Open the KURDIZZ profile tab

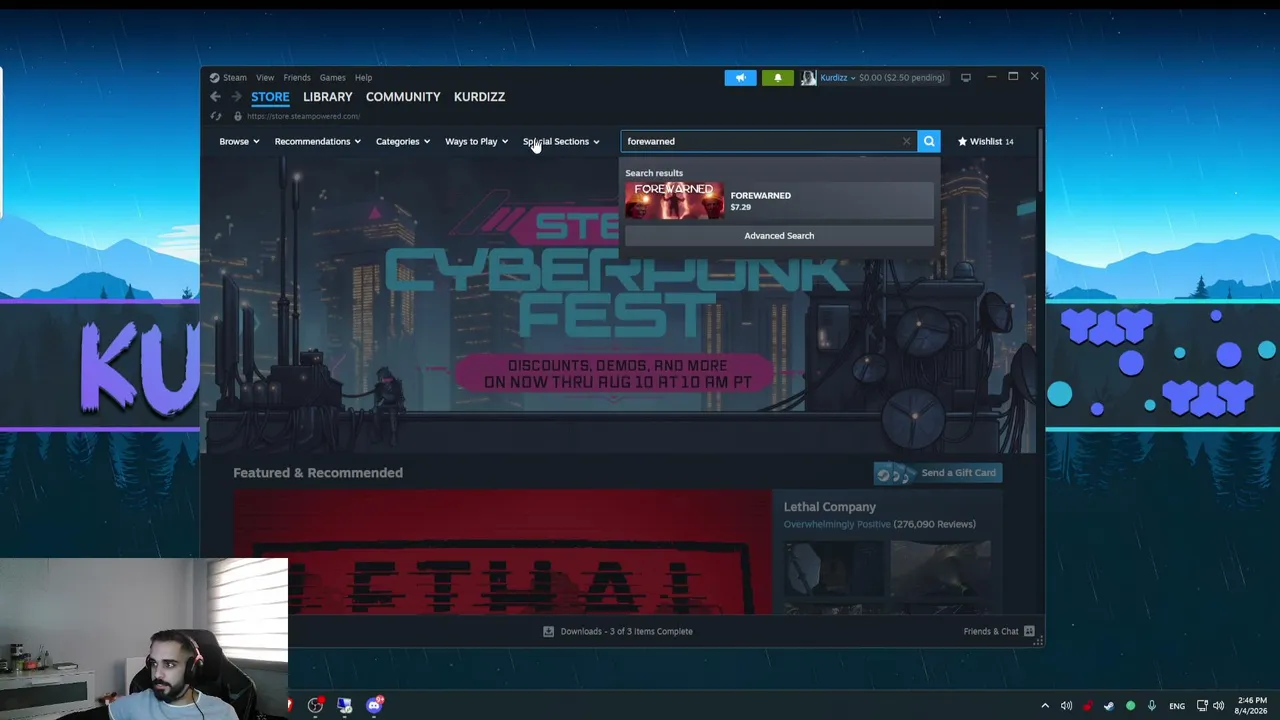coord(479,97)
